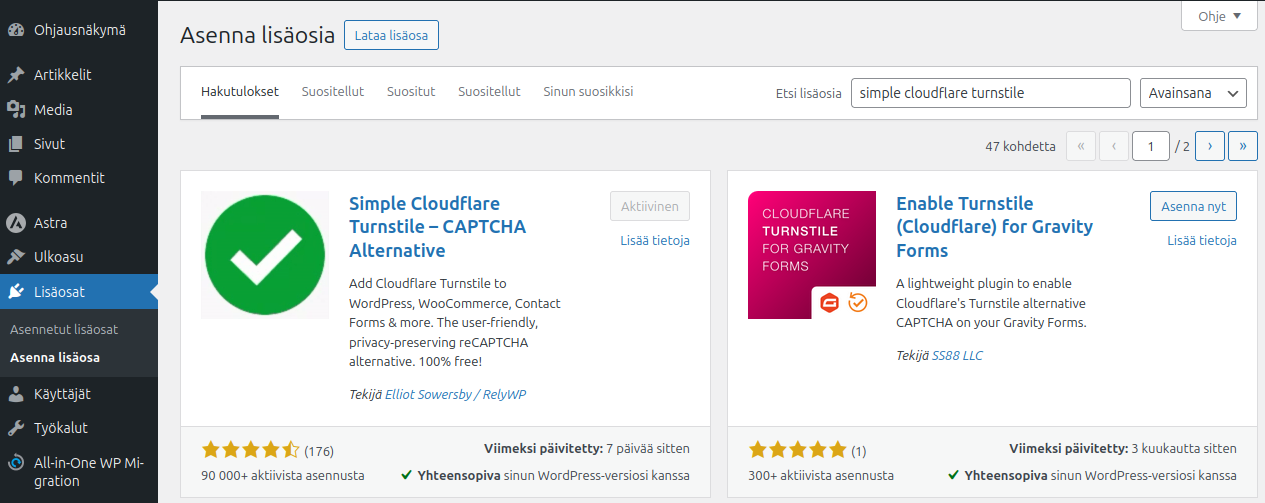Screen dimensions: 1265x503
Task: Click the "47 kohdetta" result count
Action: (x=1020, y=146)
